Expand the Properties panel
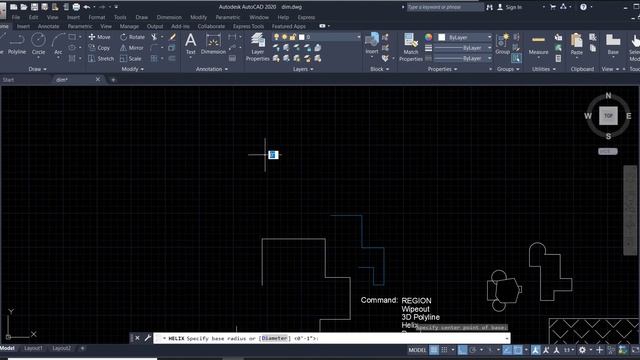 [442, 69]
